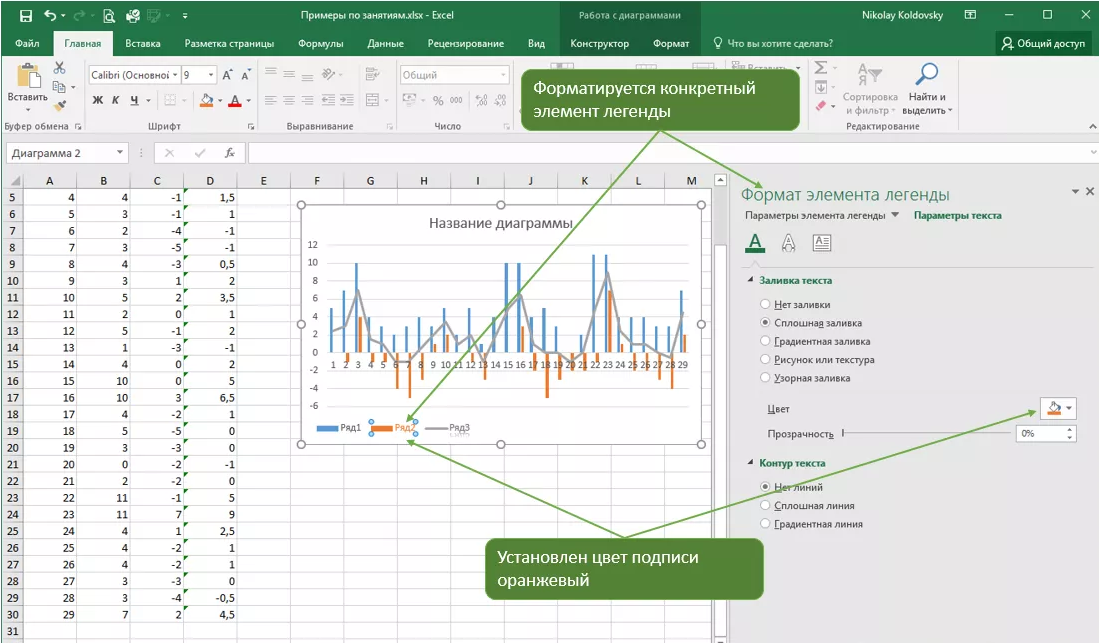This screenshot has width=1099, height=643.
Task: Click the Cut scissors icon
Action: 60,67
